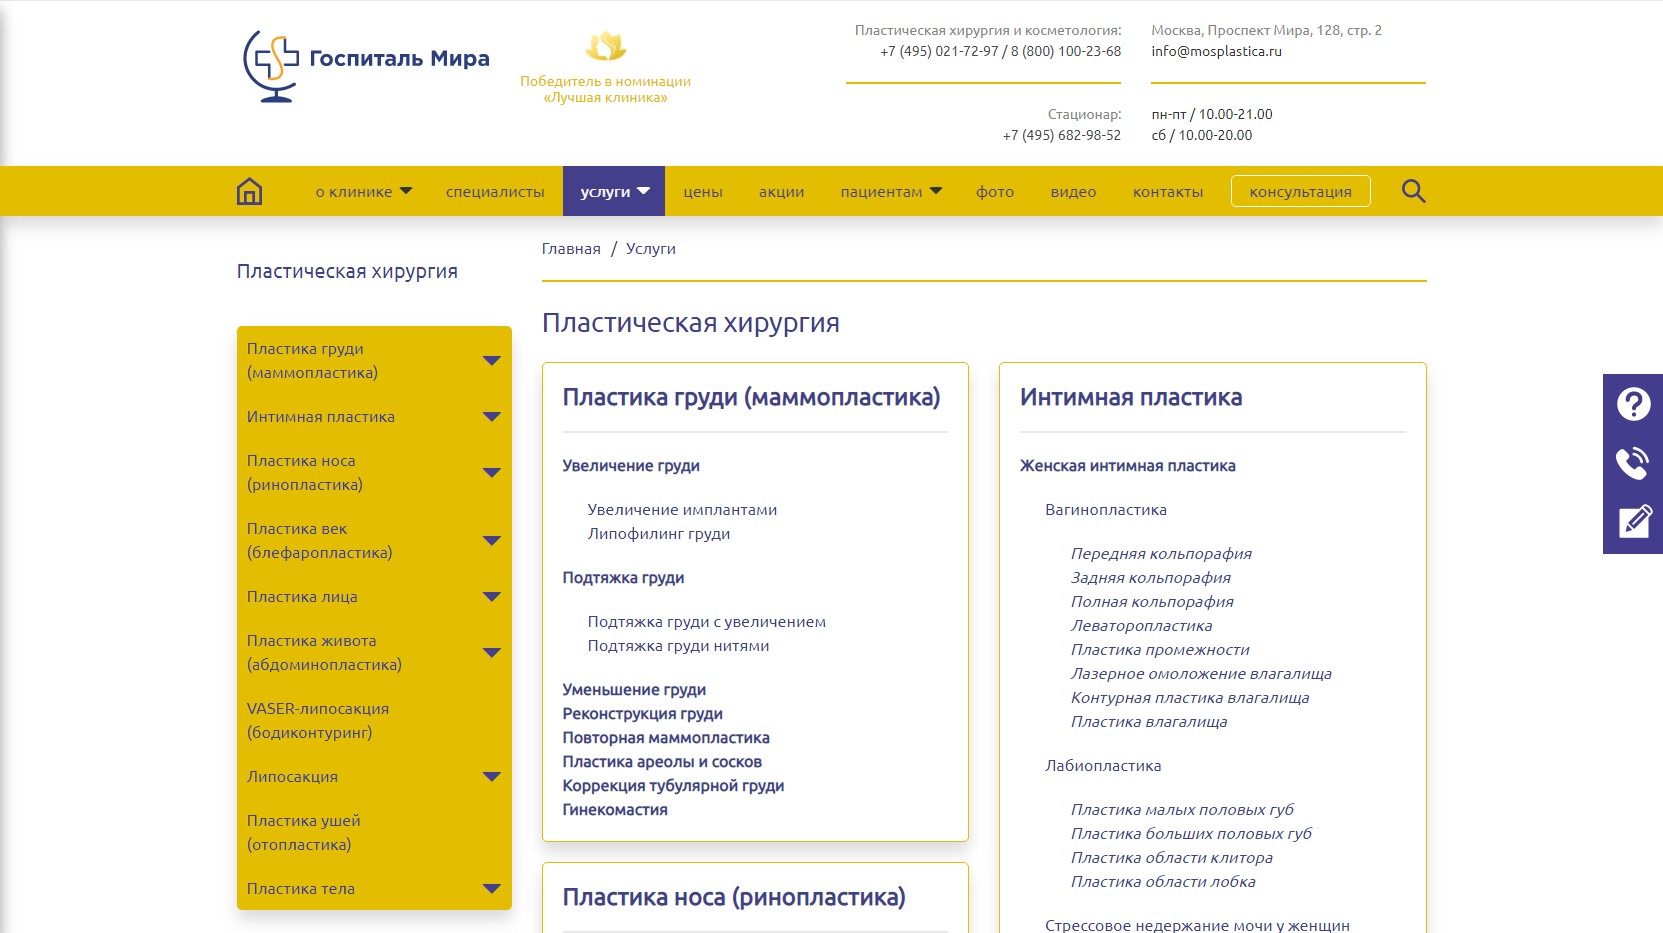Image resolution: width=1663 pixels, height=933 pixels.
Task: Open 'Увеличение имплантами' link
Action: click(682, 510)
